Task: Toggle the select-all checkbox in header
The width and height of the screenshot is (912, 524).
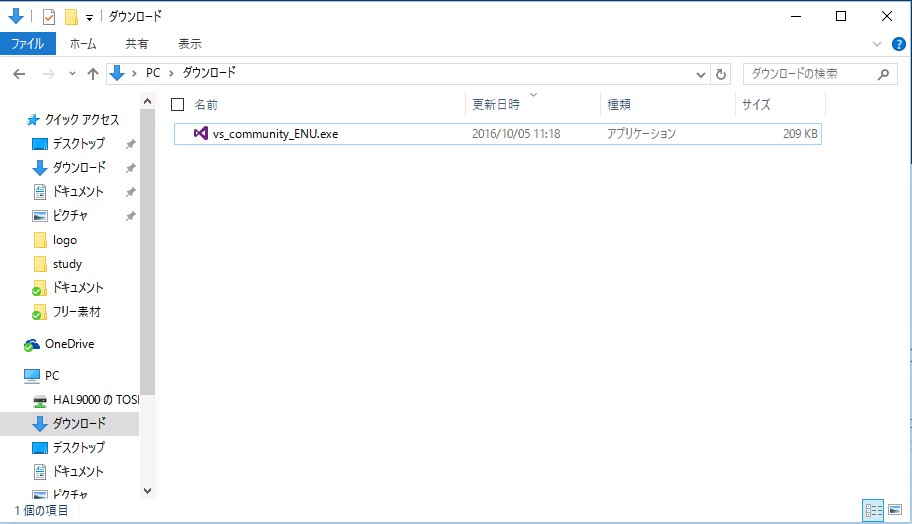Action: (x=177, y=105)
